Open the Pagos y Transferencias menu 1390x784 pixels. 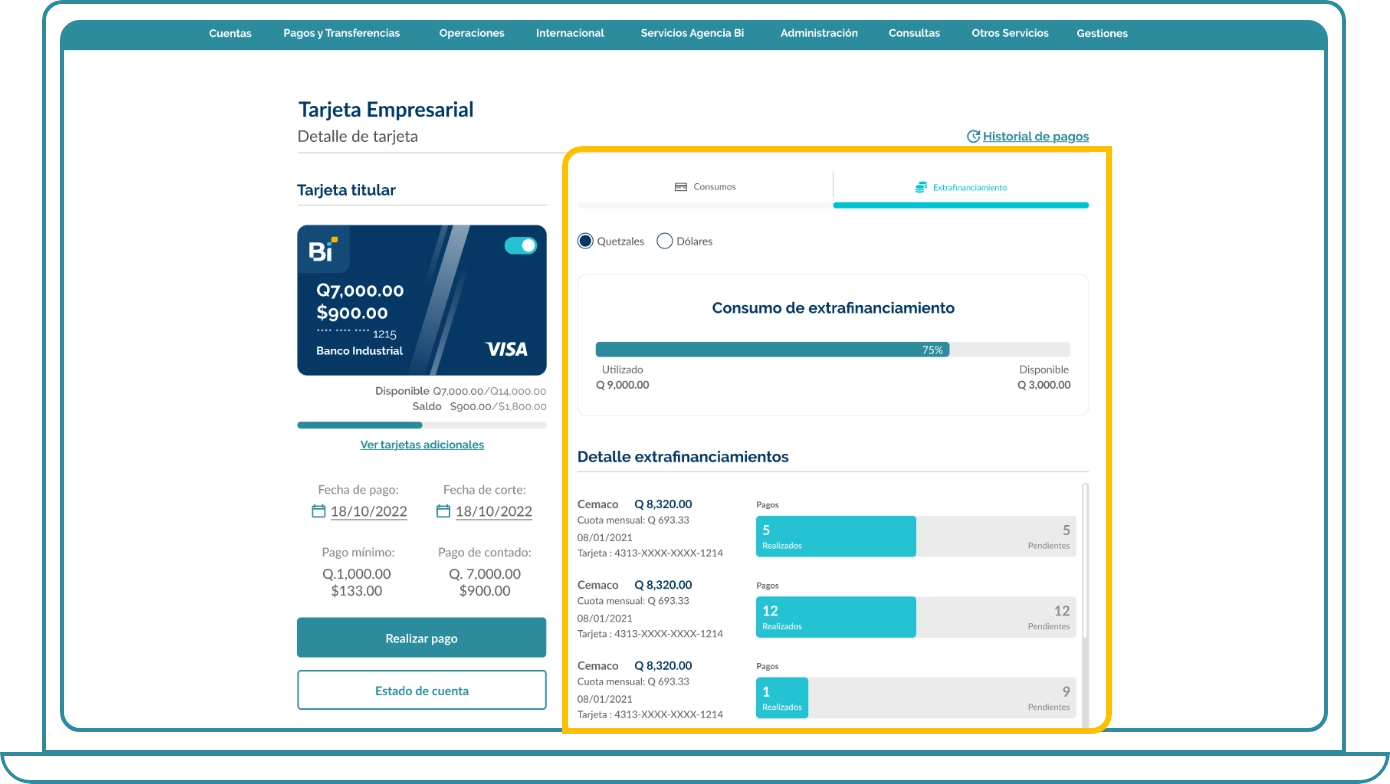tap(341, 33)
